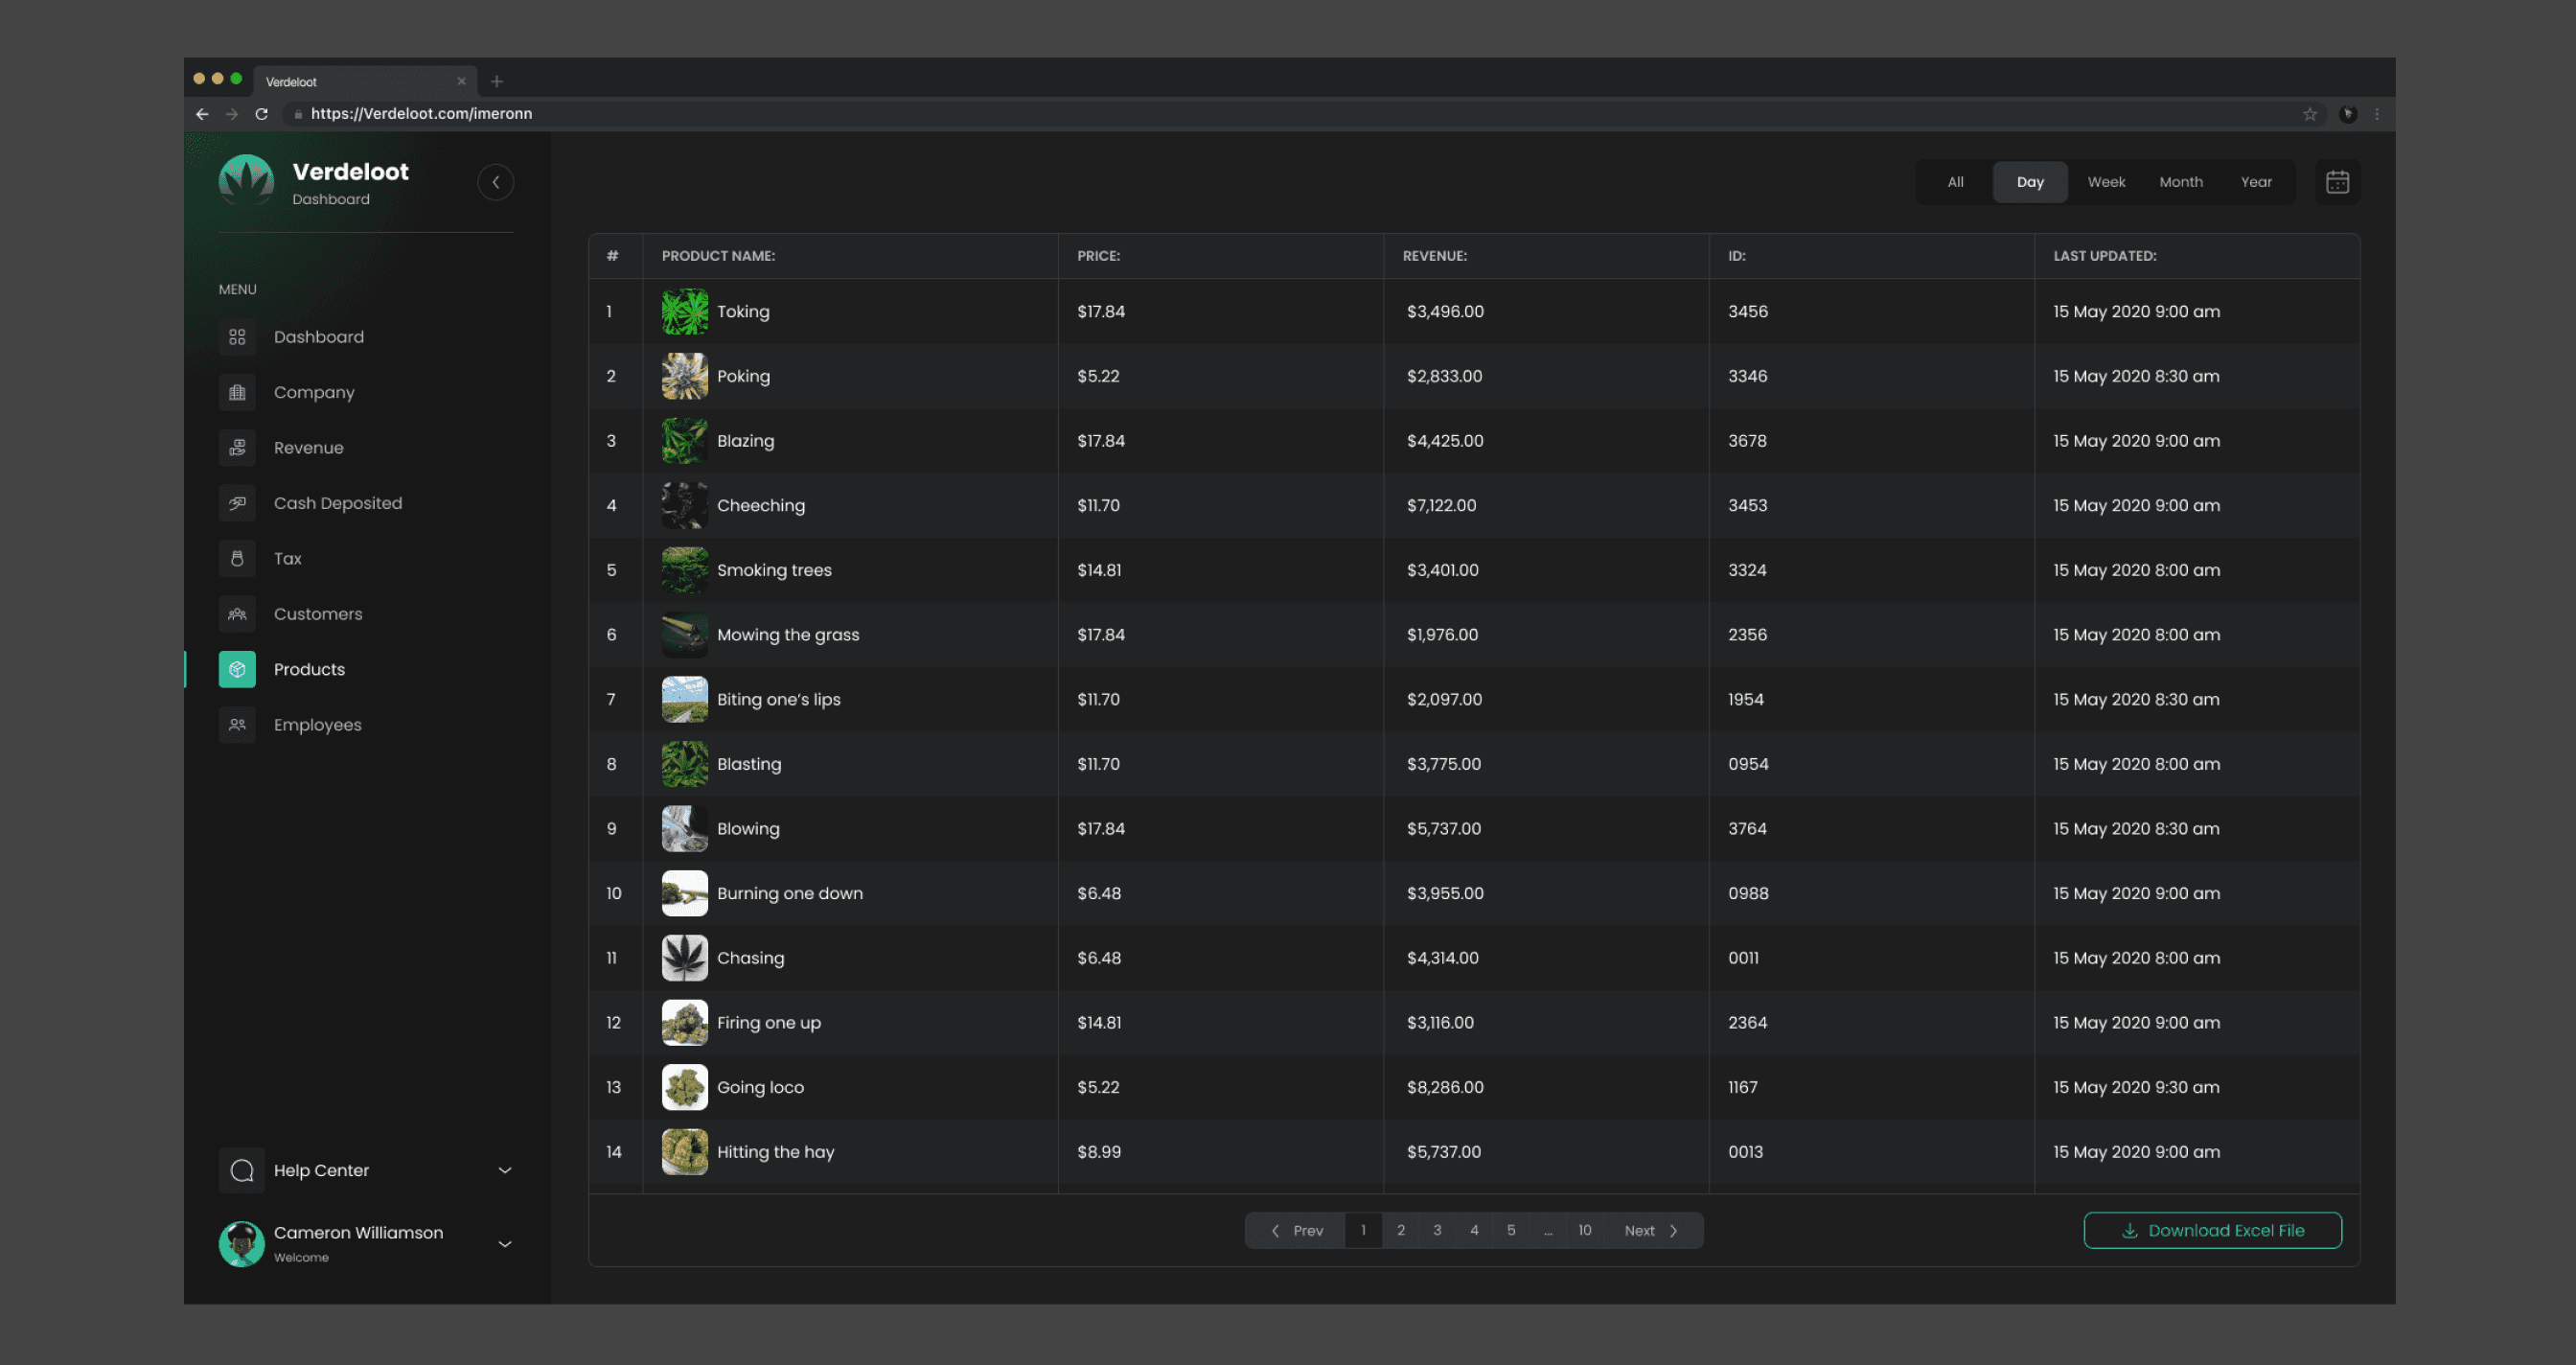Set the time range to Year
The width and height of the screenshot is (2576, 1365).
pyautogui.click(x=2256, y=182)
